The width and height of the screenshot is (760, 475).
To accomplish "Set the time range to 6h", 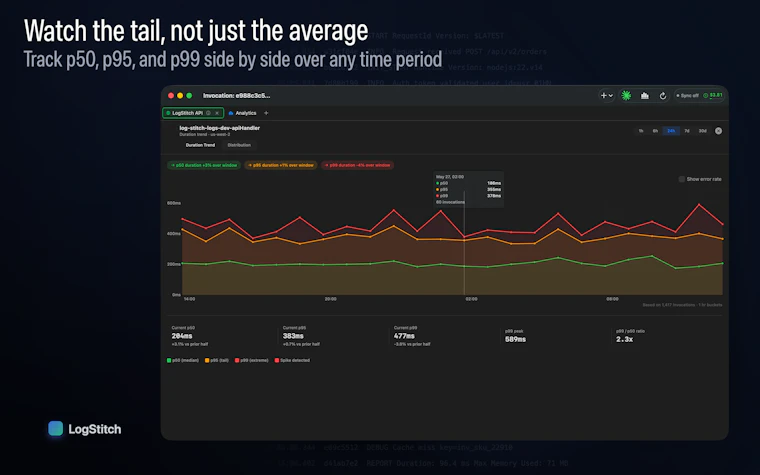I will pyautogui.click(x=655, y=131).
